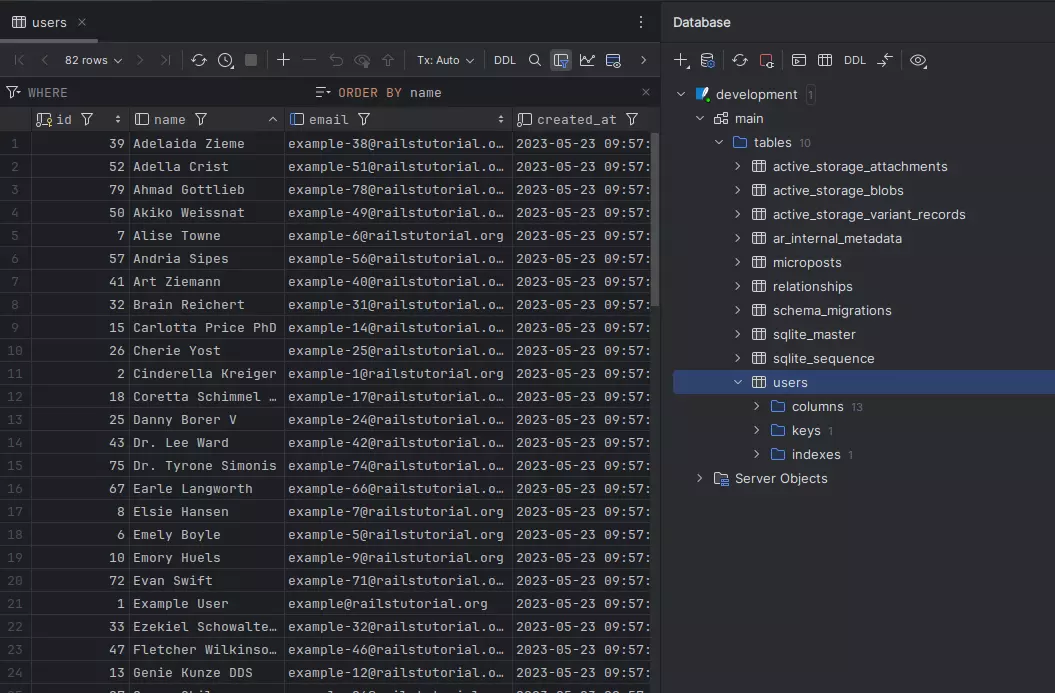
Task: Expand the microposts table node
Action: tap(738, 262)
